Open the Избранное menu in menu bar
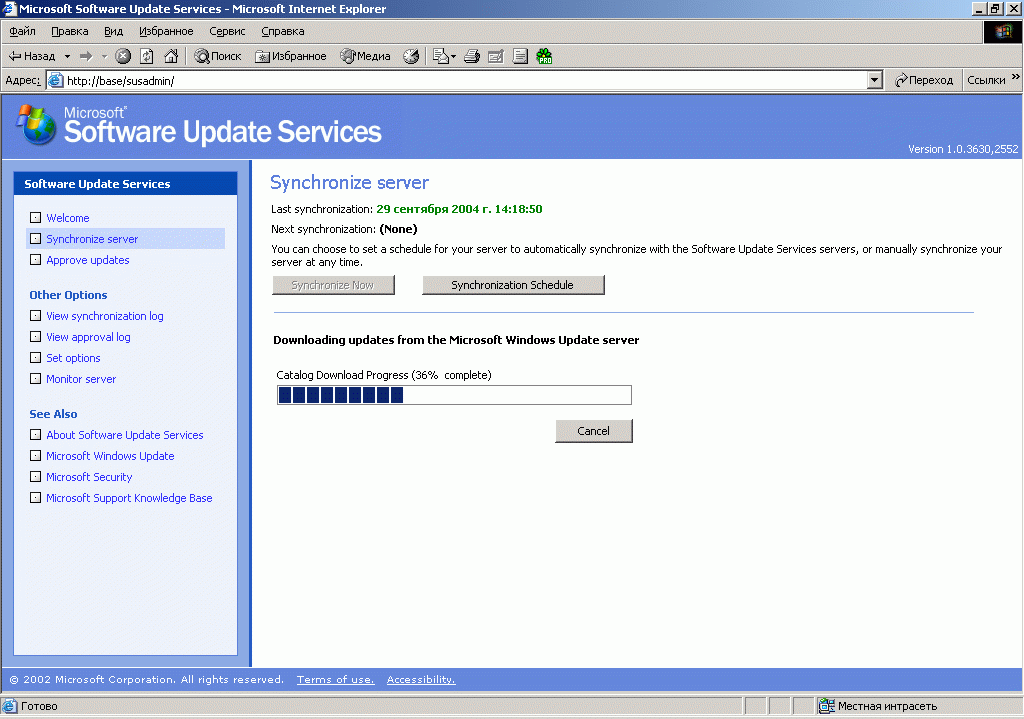The height and width of the screenshot is (719, 1024). tap(166, 31)
